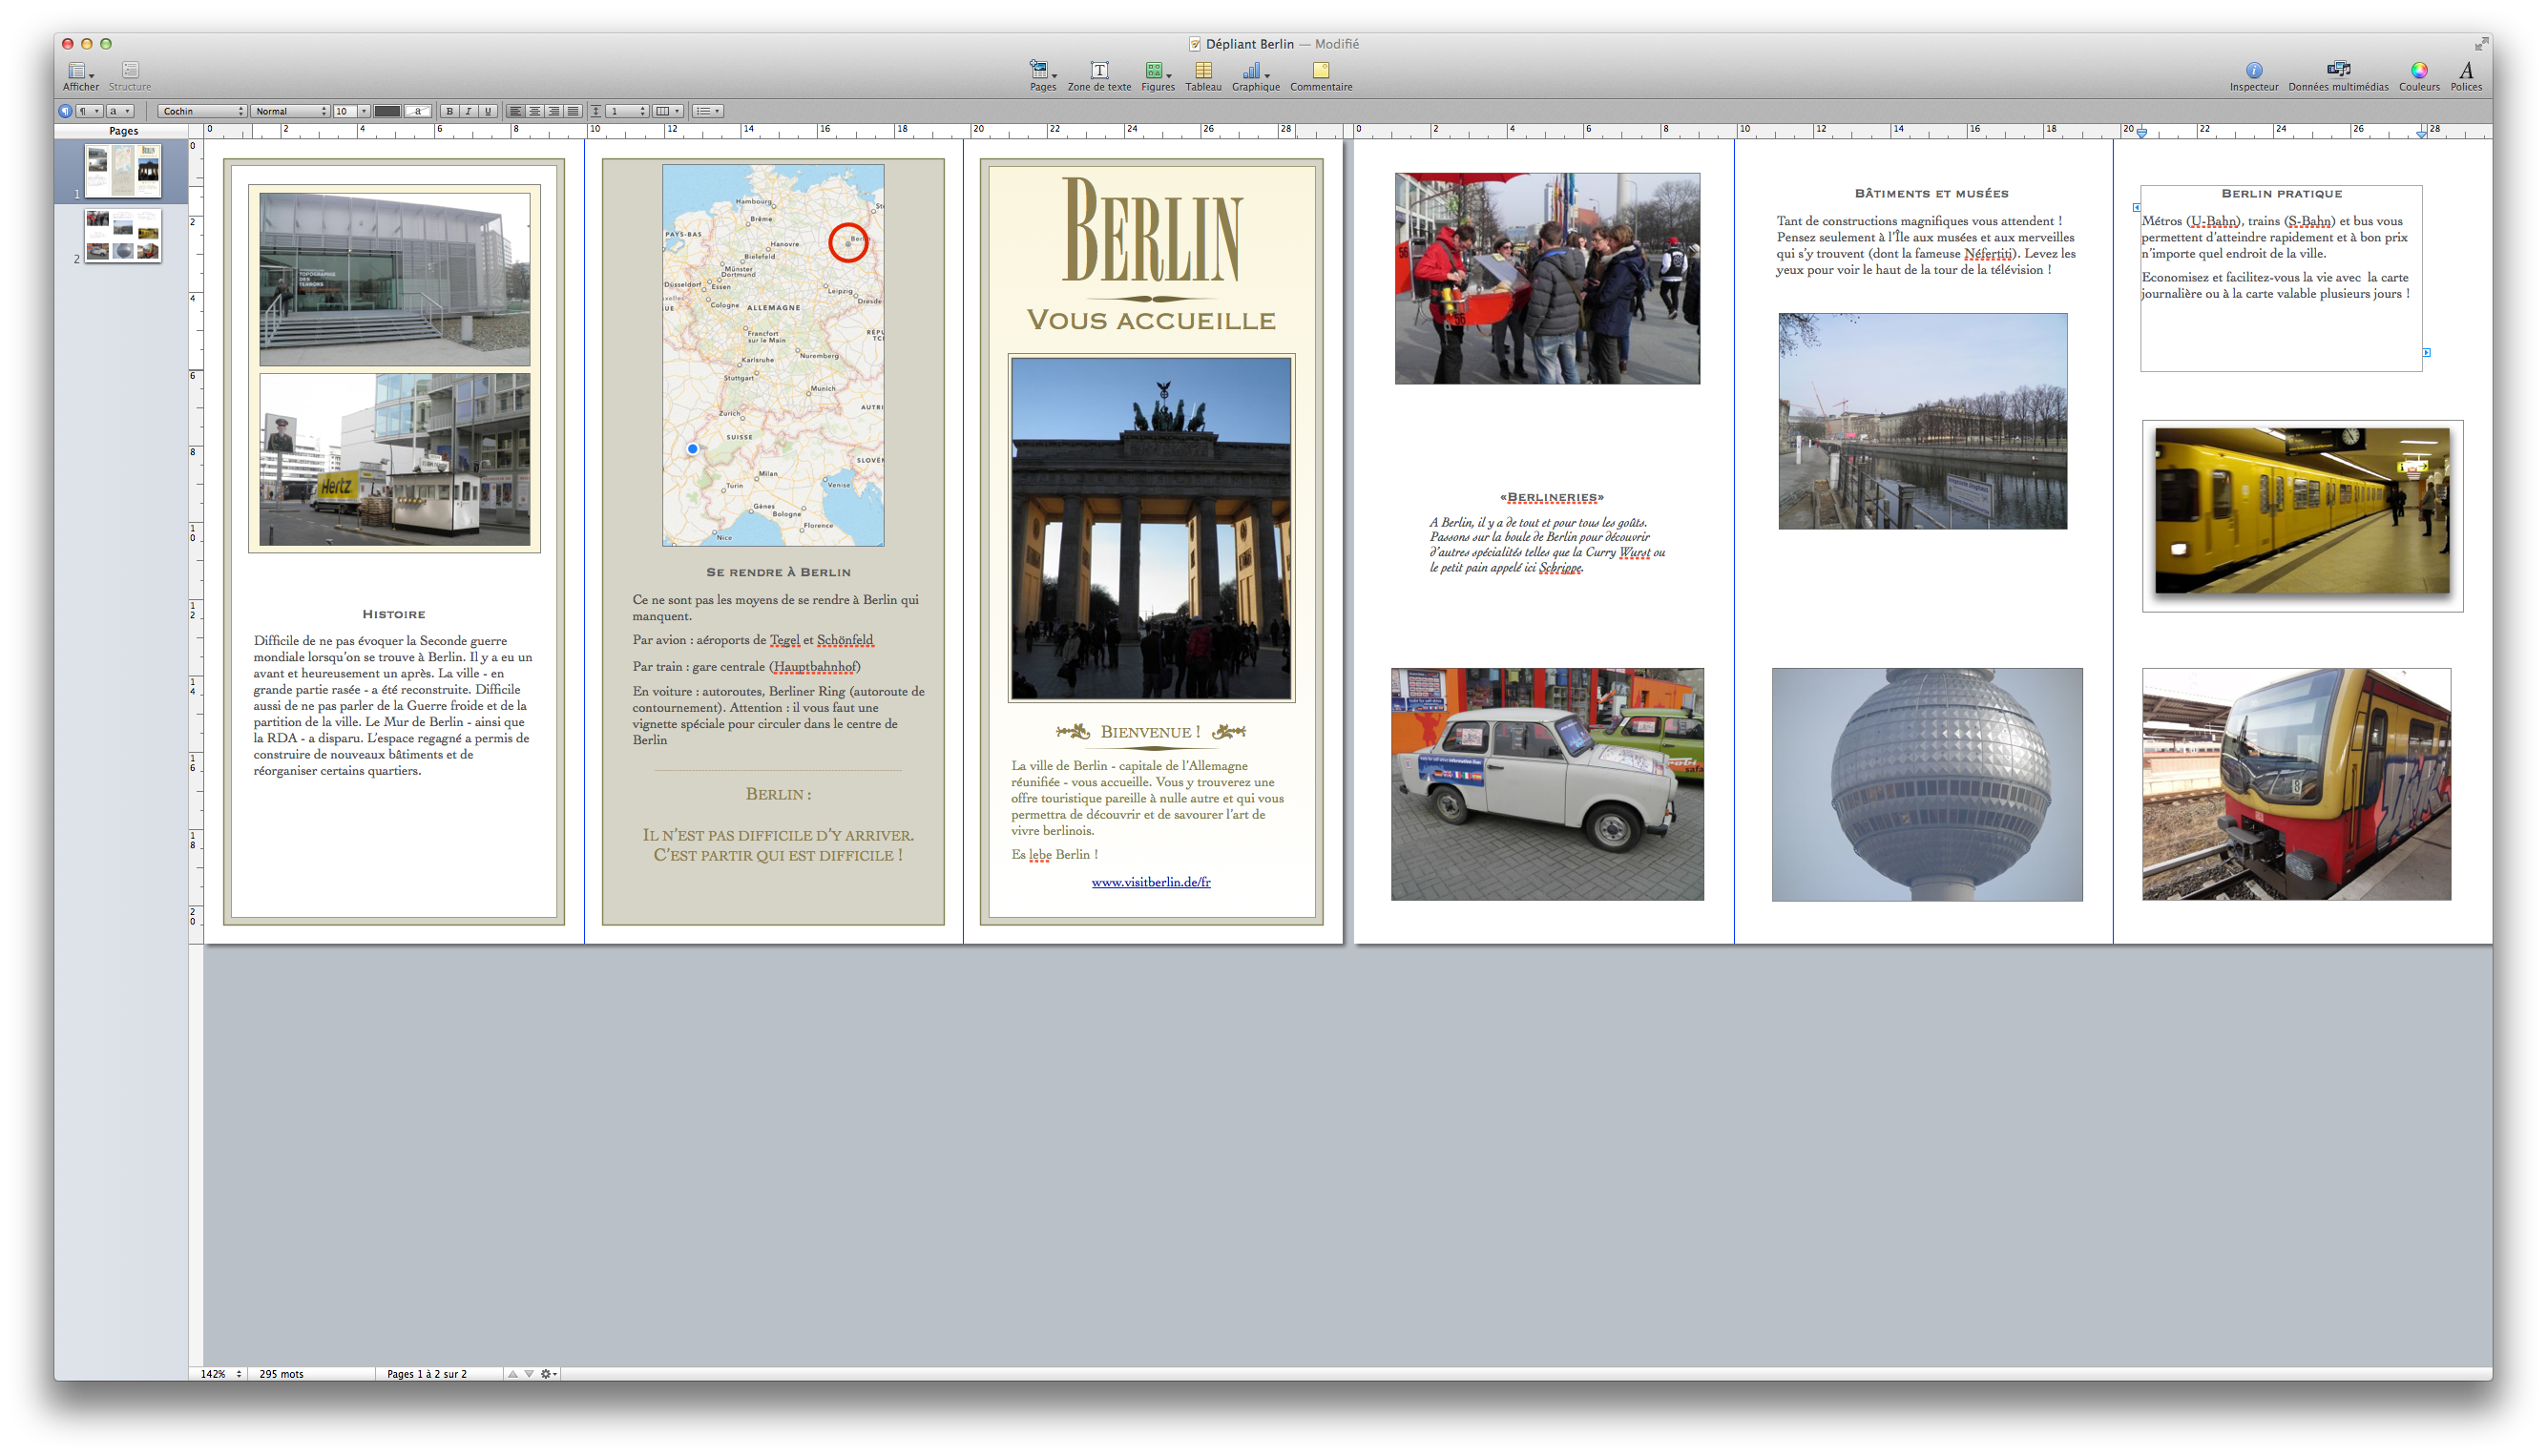Open the Données multimédias browser
2547x1456 pixels.
(x=2337, y=70)
